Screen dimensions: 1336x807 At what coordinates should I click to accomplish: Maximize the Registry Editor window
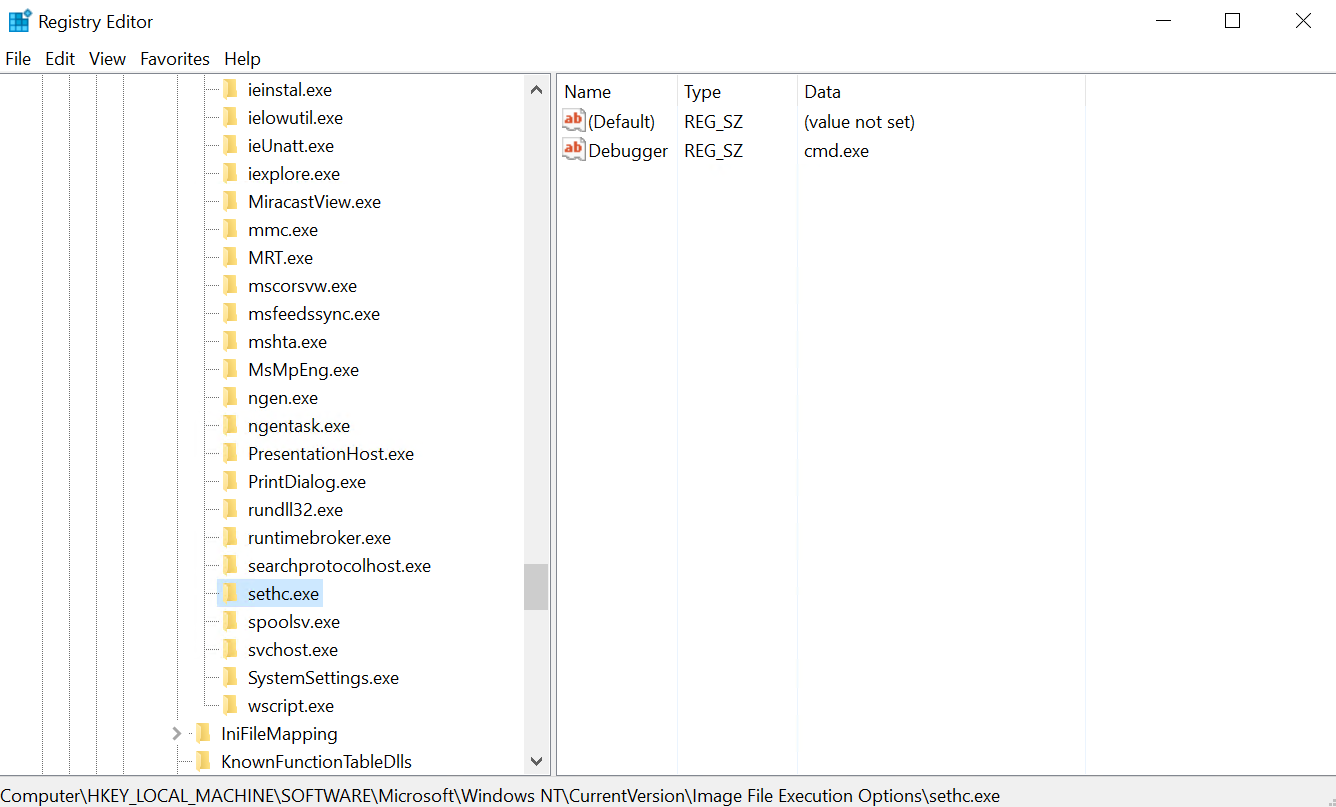(1232, 21)
